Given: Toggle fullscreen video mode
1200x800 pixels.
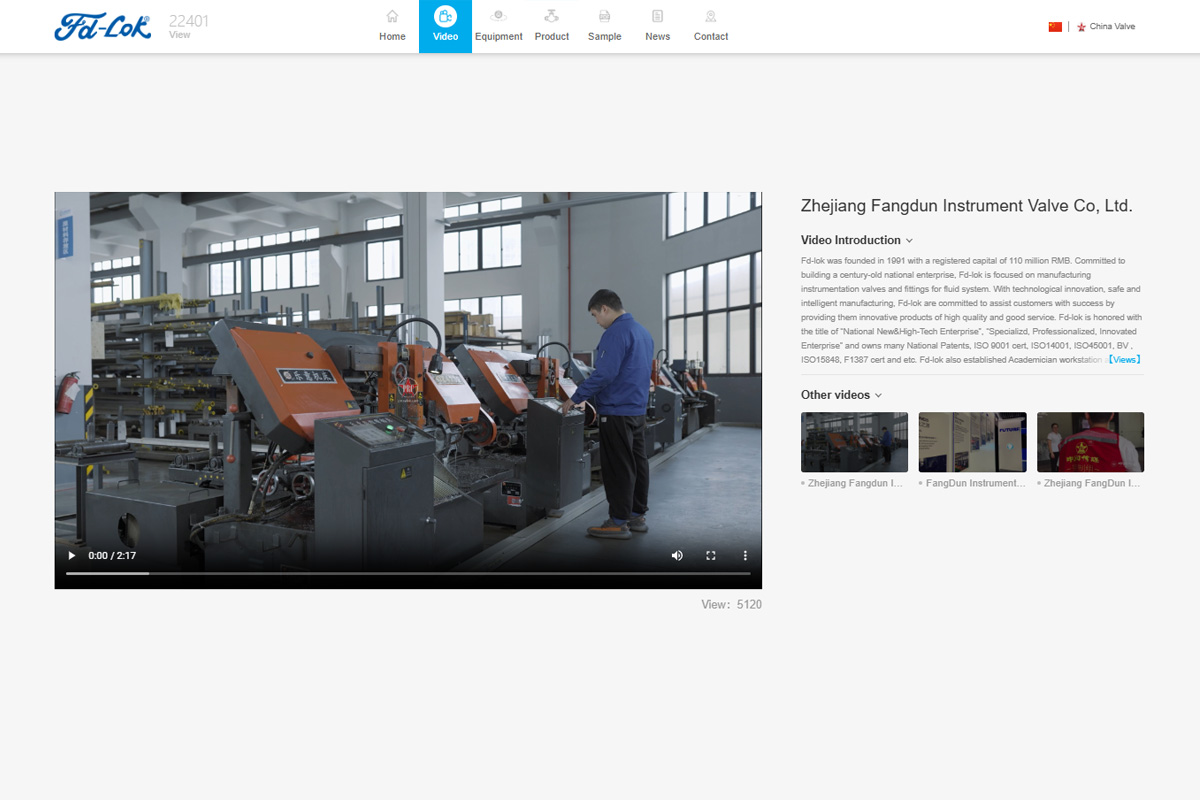Looking at the screenshot, I should 711,555.
